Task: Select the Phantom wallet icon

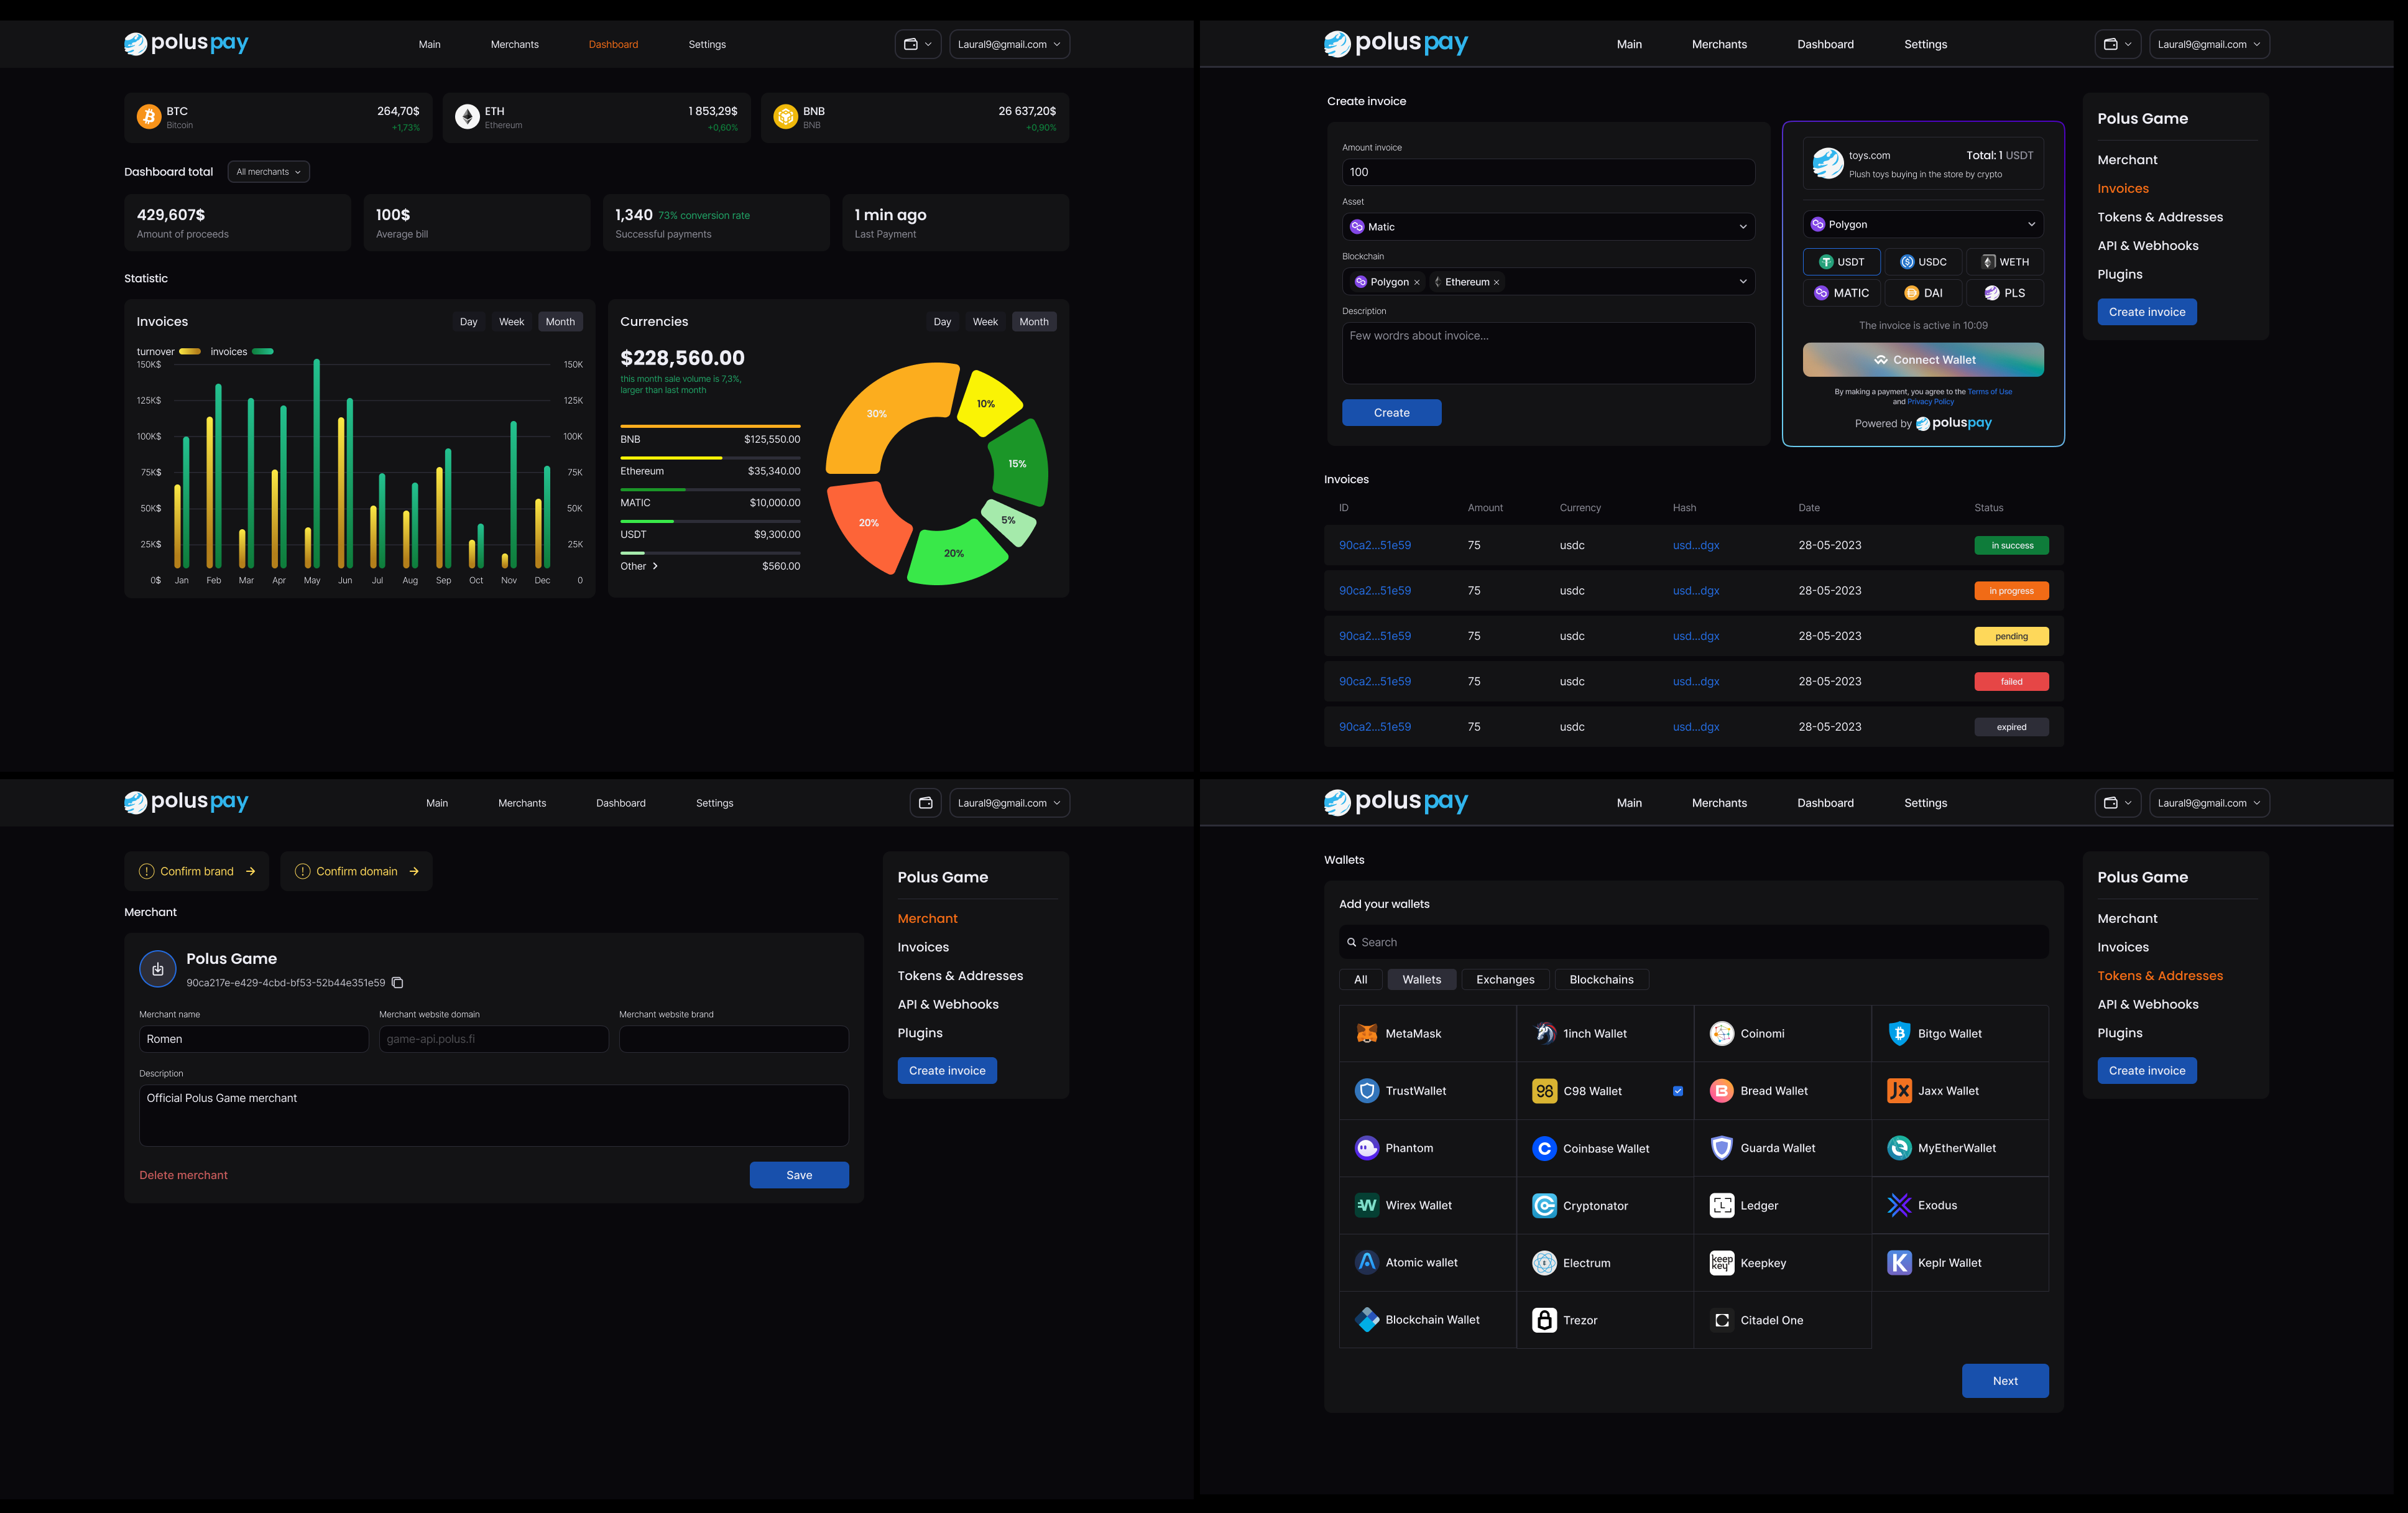Action: pos(1366,1148)
